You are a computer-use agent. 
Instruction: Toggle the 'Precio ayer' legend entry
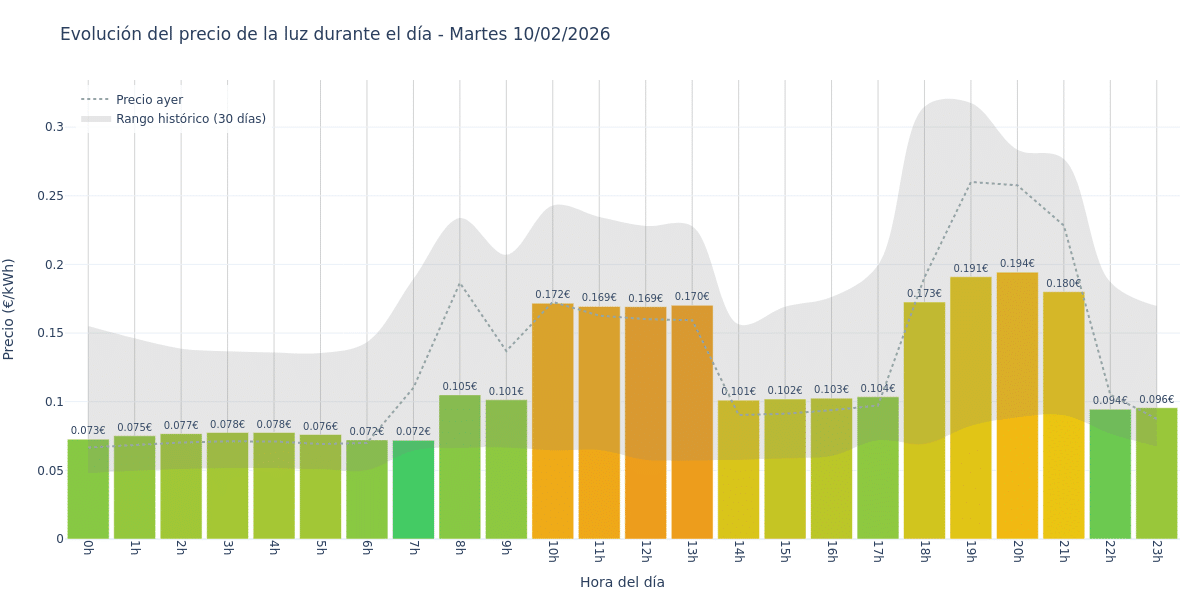pos(149,100)
